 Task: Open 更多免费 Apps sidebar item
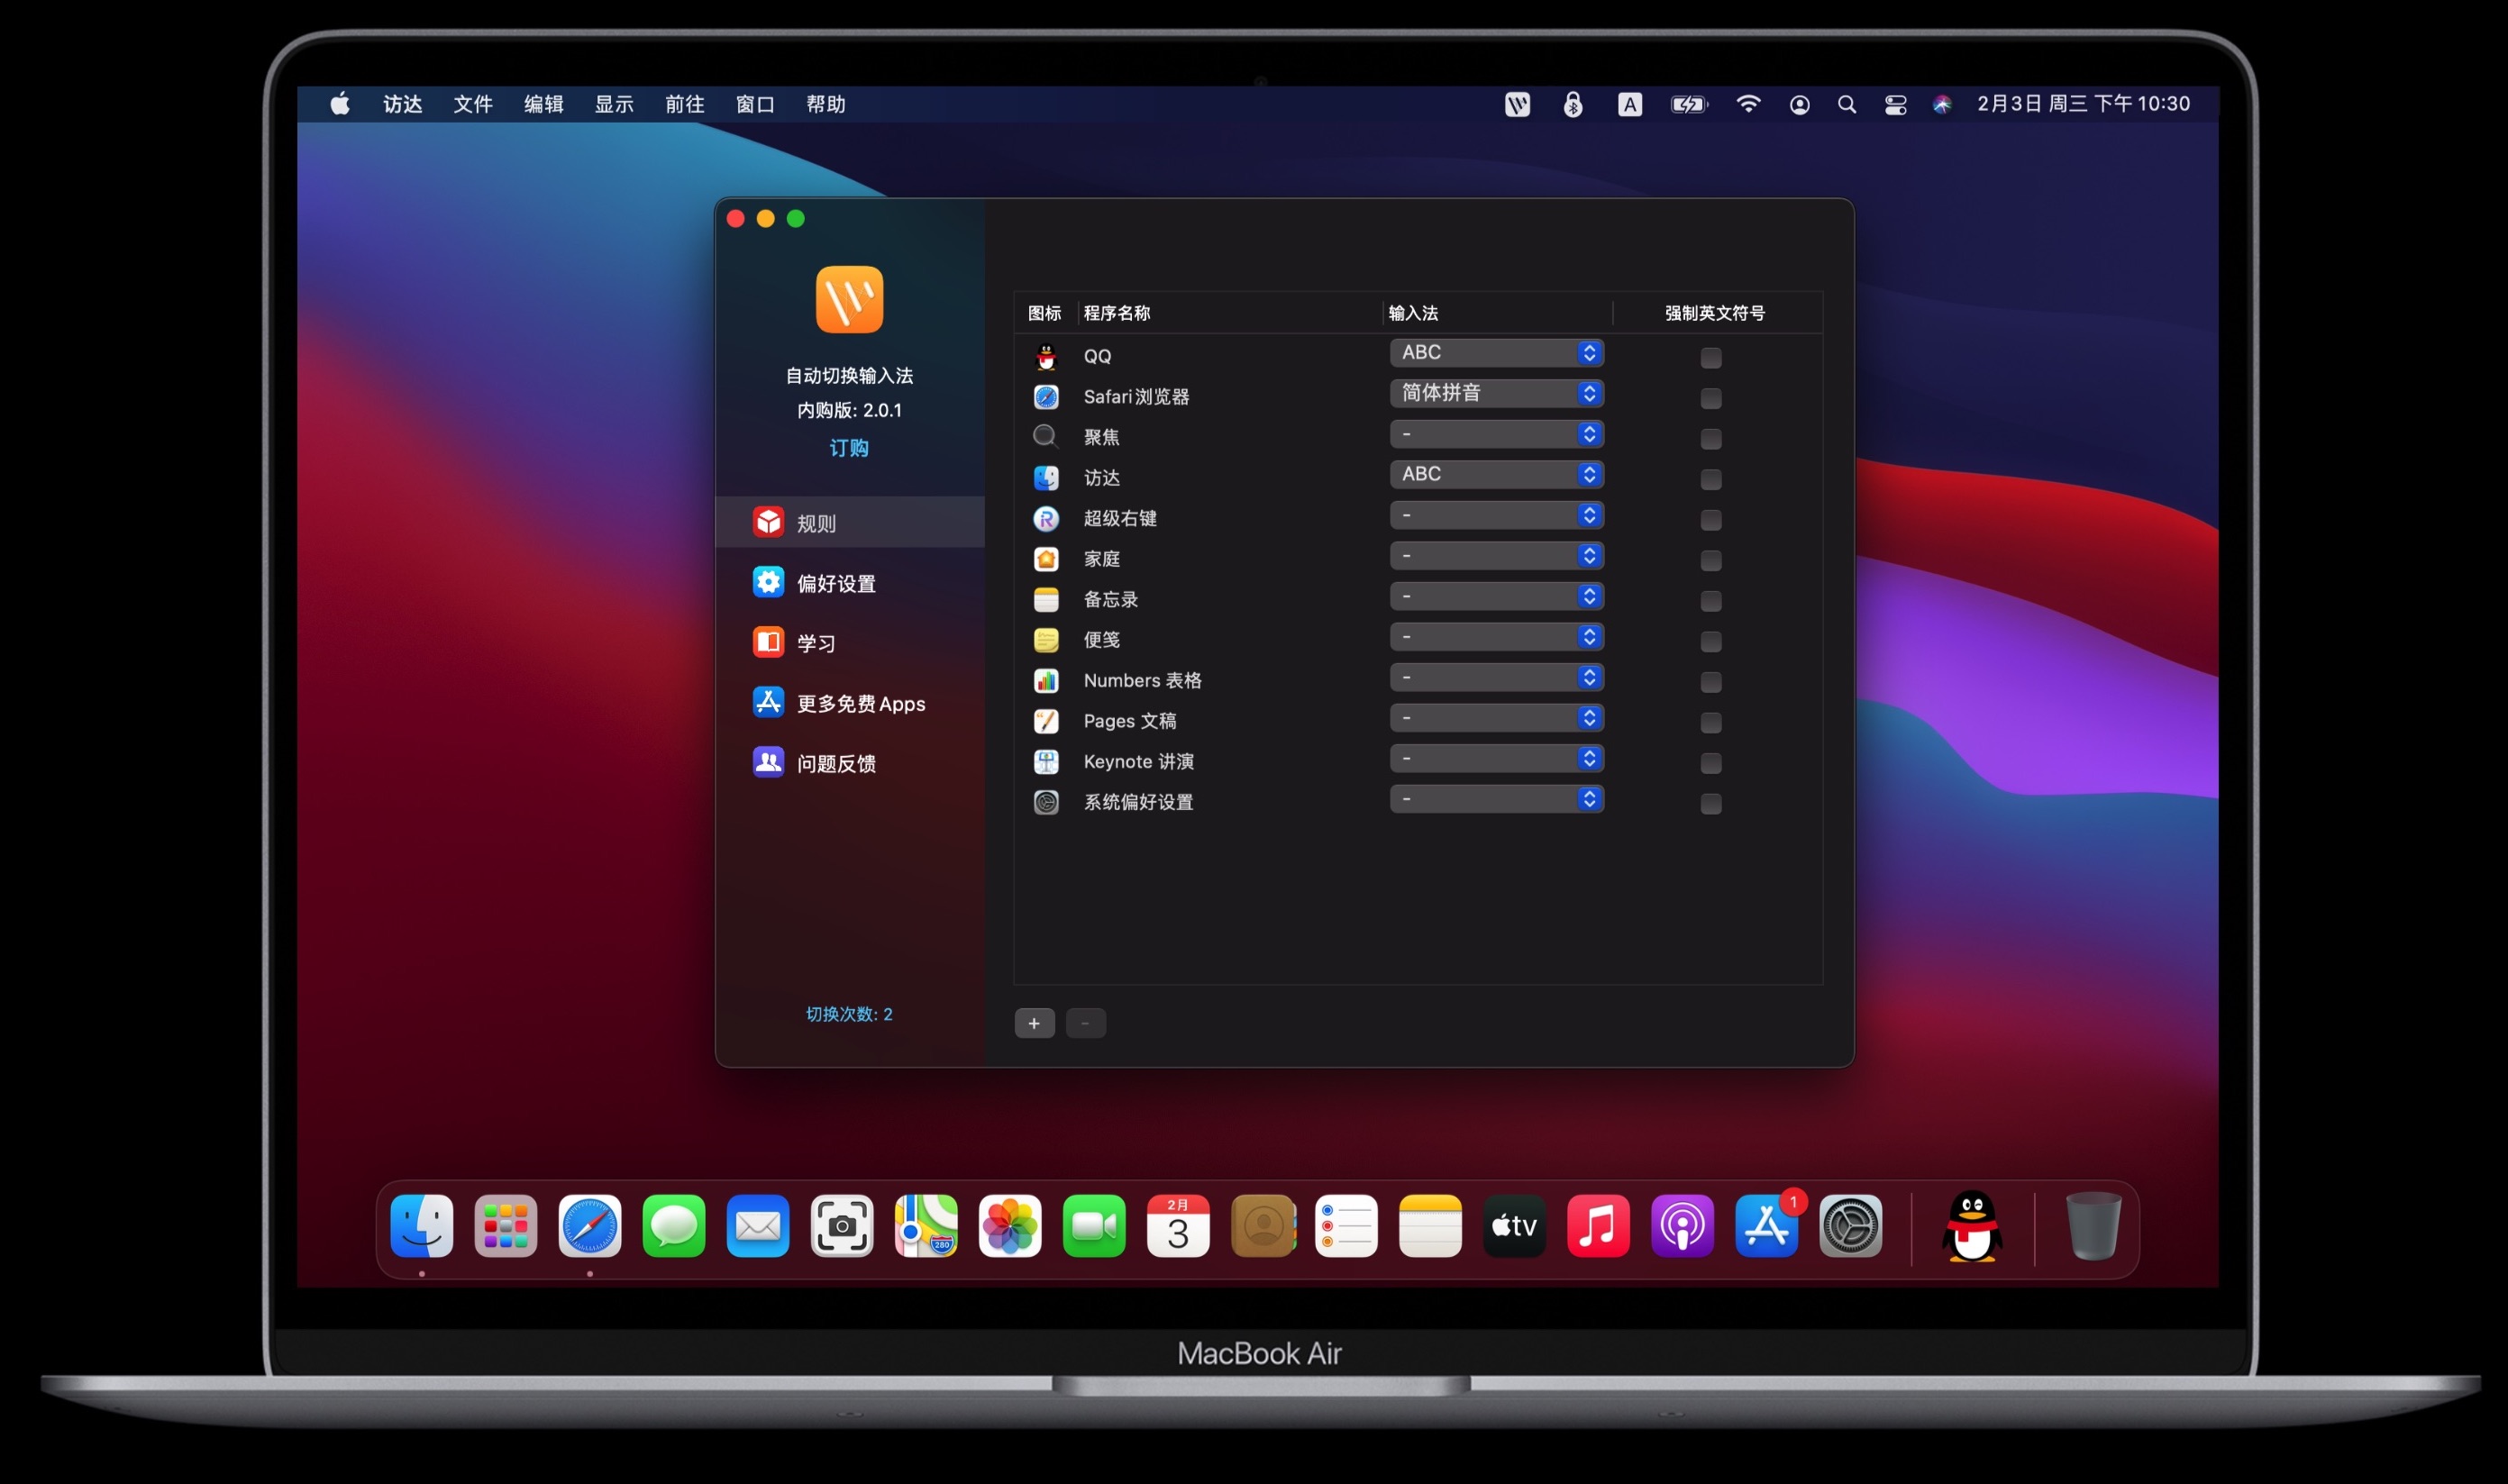(x=860, y=703)
